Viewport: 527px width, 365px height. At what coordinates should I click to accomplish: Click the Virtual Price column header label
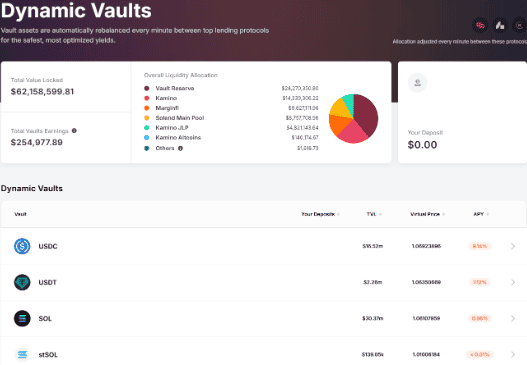[425, 214]
